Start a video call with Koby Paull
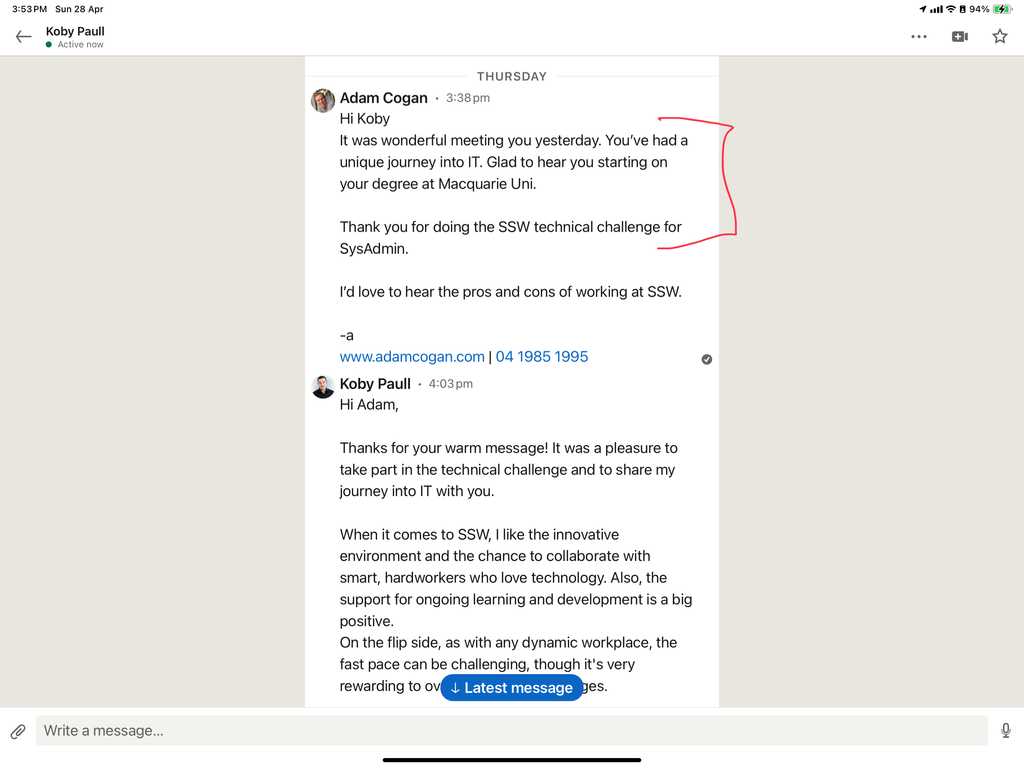 [x=959, y=35]
